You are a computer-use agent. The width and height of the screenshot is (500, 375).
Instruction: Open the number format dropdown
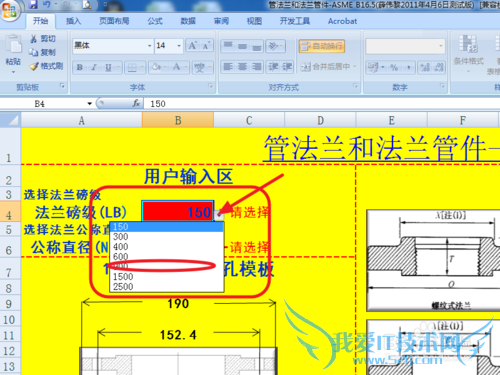pos(441,46)
